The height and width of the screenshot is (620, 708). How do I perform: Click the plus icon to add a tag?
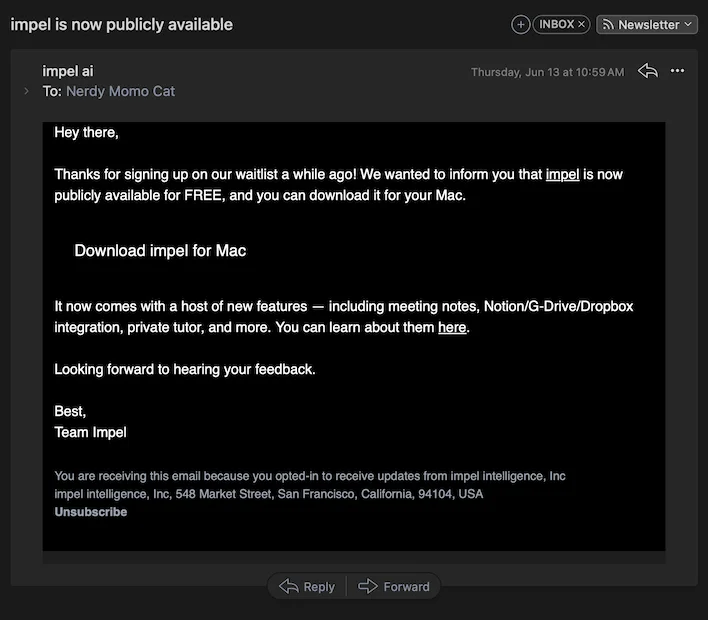pyautogui.click(x=520, y=25)
